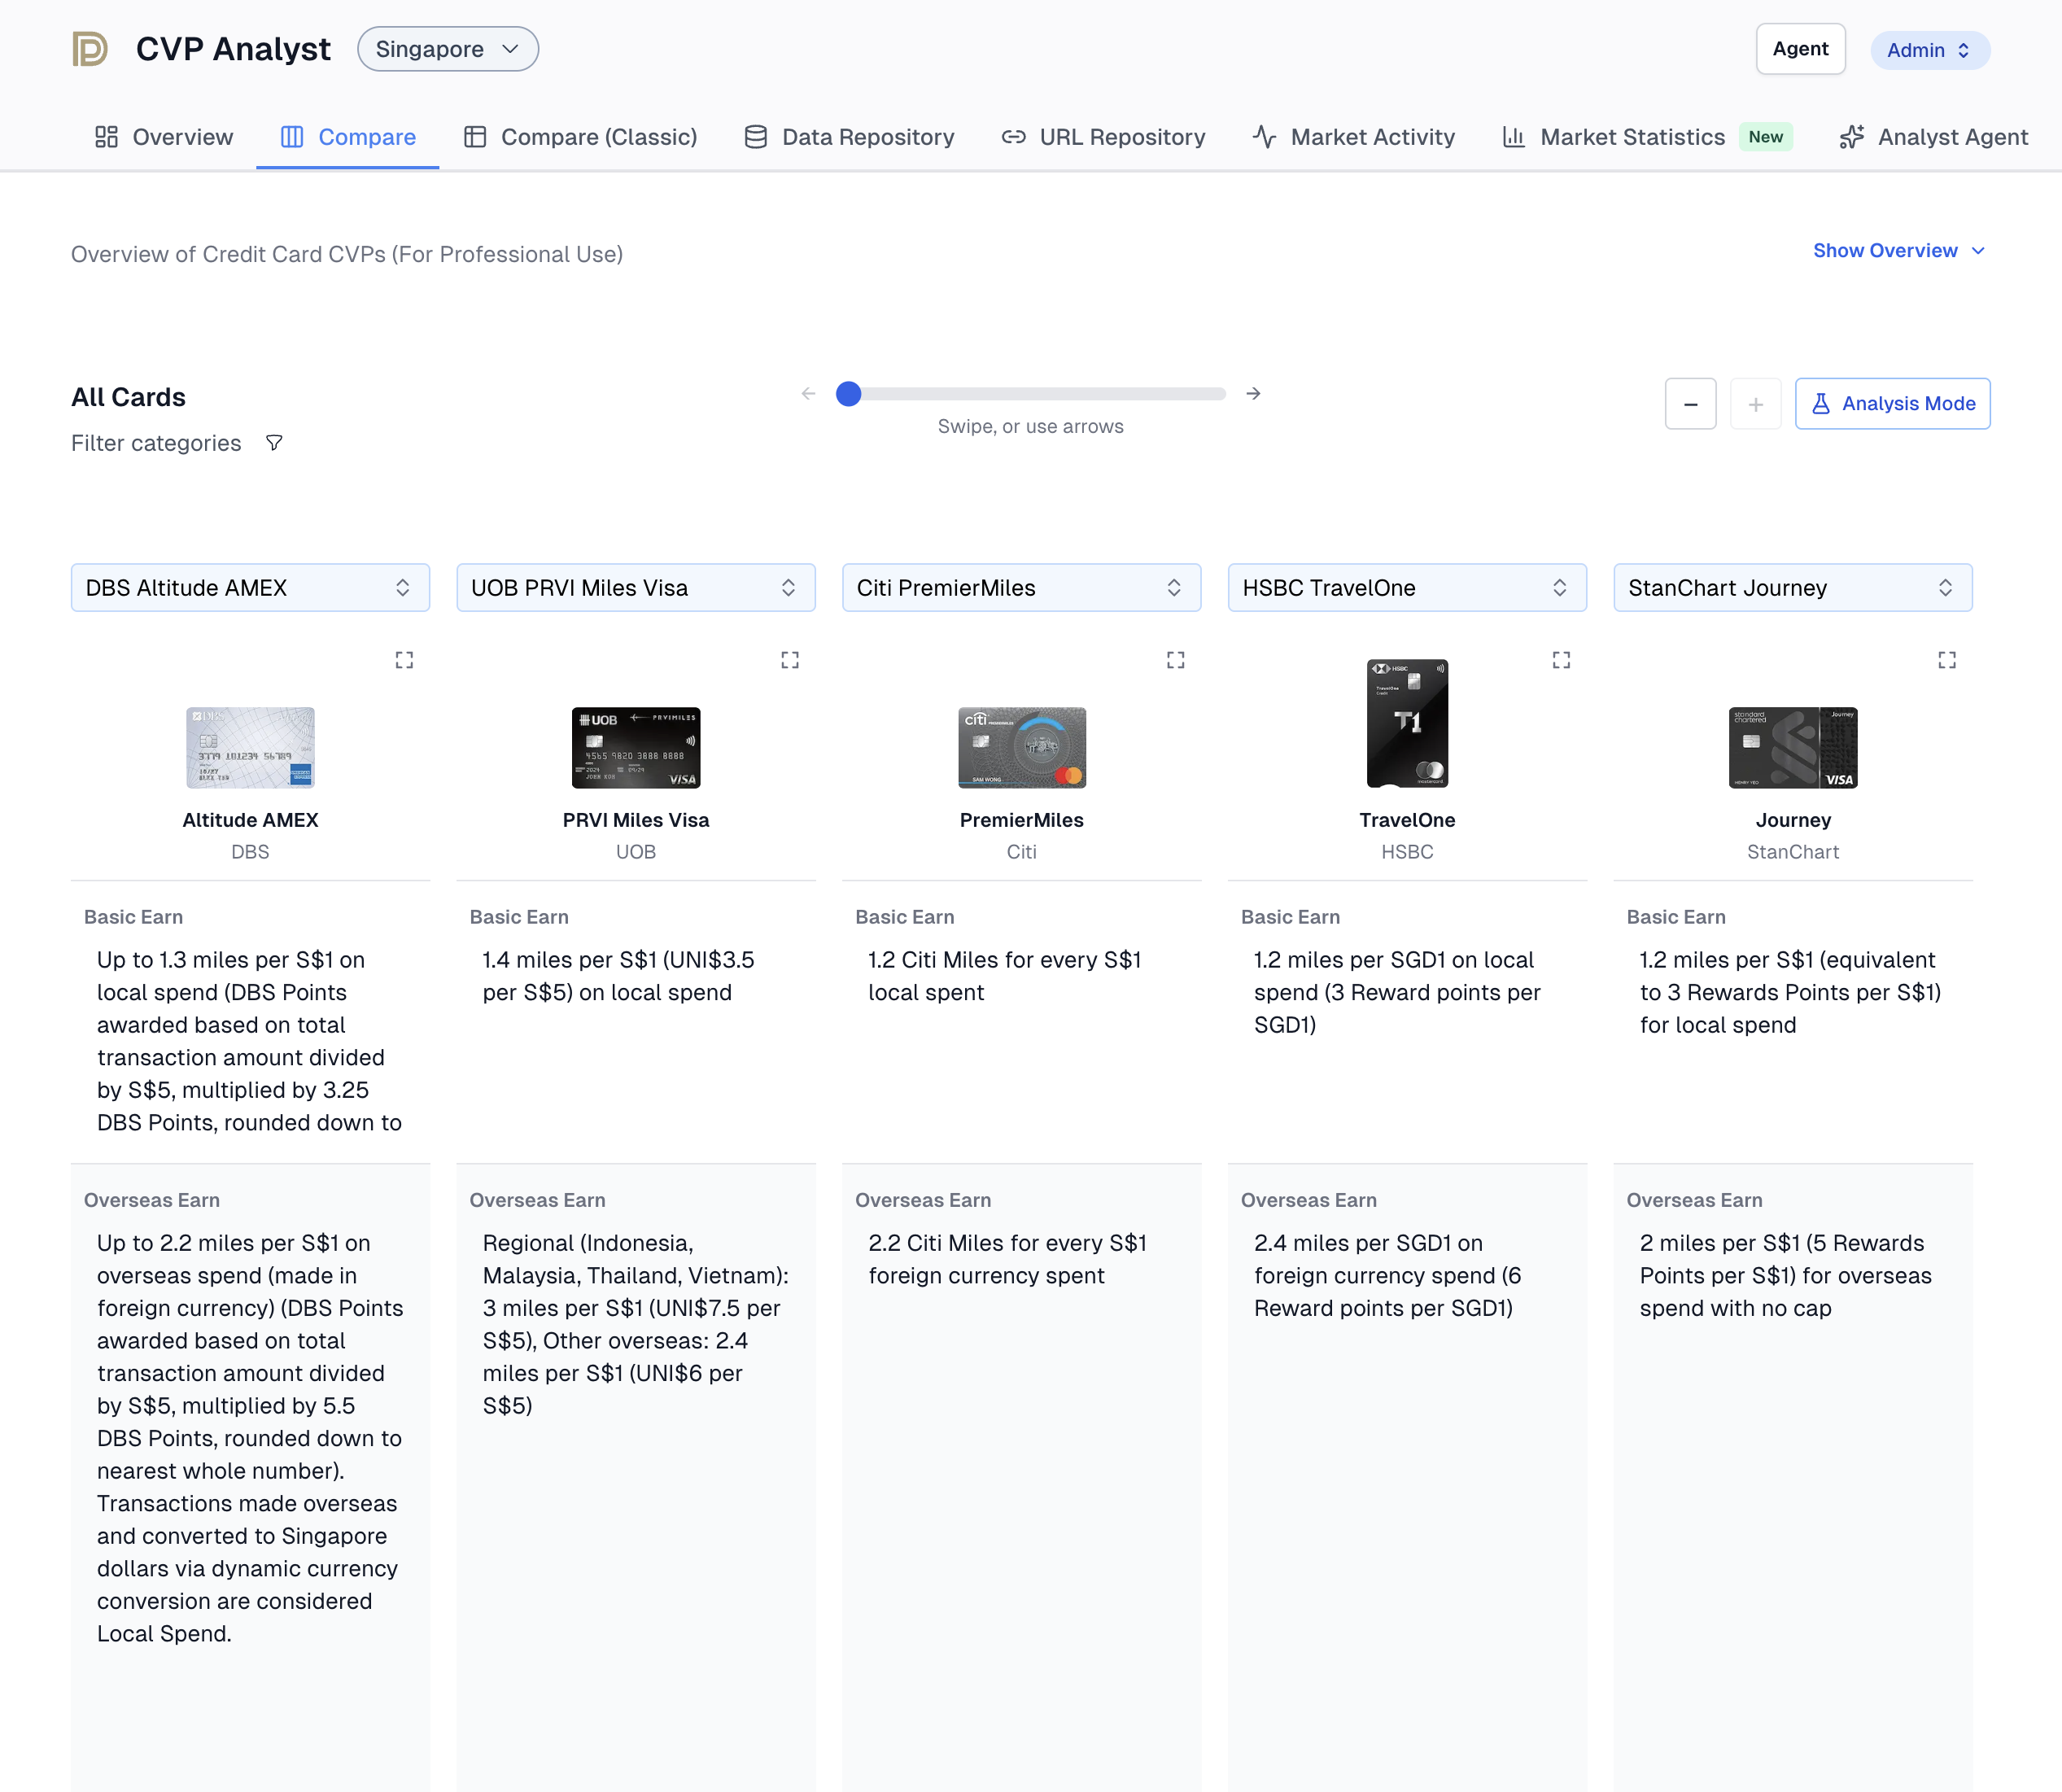
Task: Click the Agent button
Action: [x=1801, y=49]
